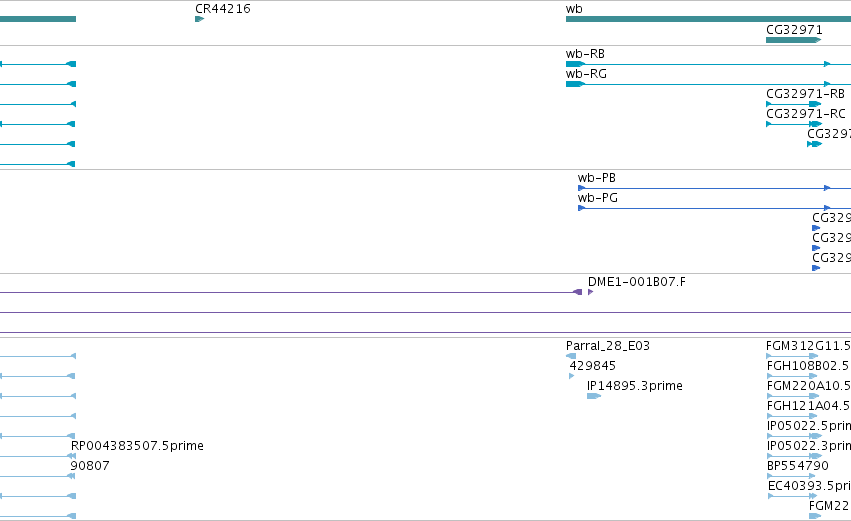Screen dimensions: 851x521
Task: Select the IP14895.3prime EST
Action: (x=594, y=396)
